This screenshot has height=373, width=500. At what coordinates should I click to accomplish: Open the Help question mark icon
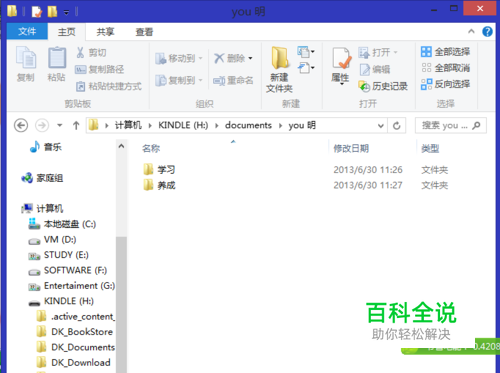coord(487,32)
